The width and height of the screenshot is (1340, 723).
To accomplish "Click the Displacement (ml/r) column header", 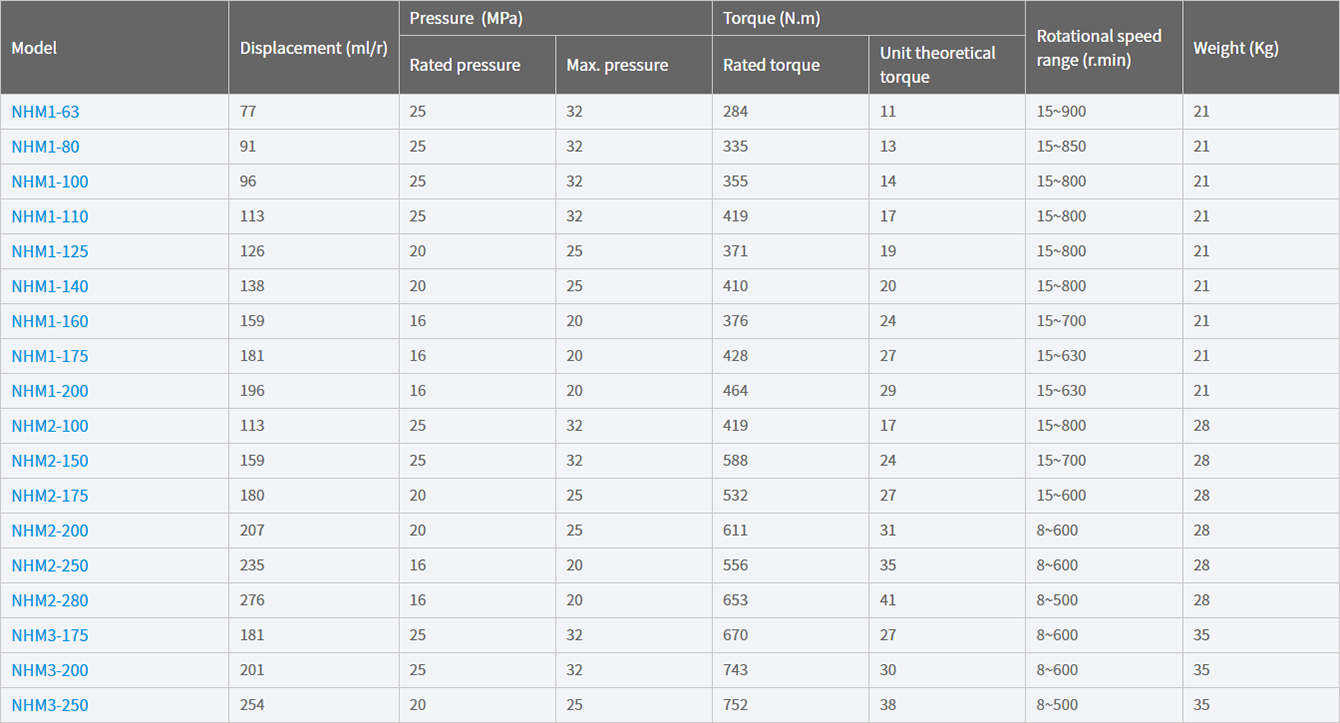I will pyautogui.click(x=313, y=48).
